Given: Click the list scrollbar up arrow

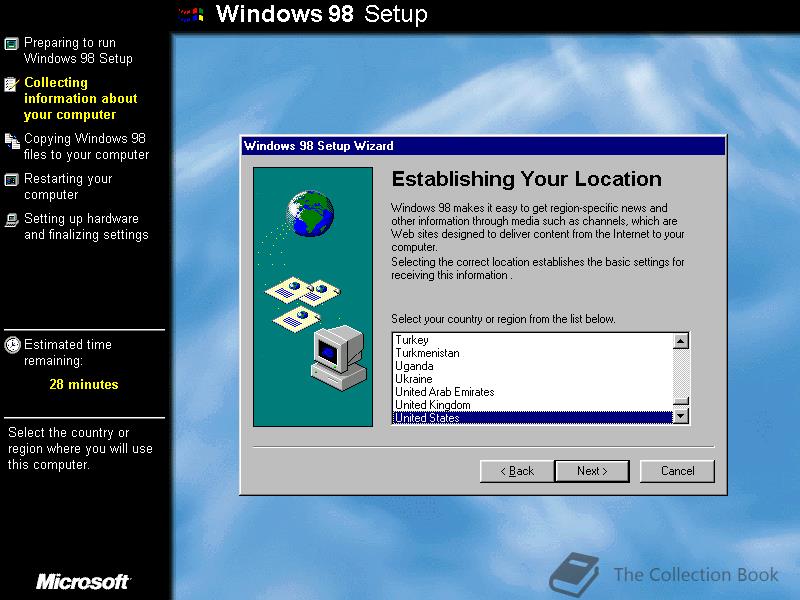Looking at the screenshot, I should click(681, 341).
